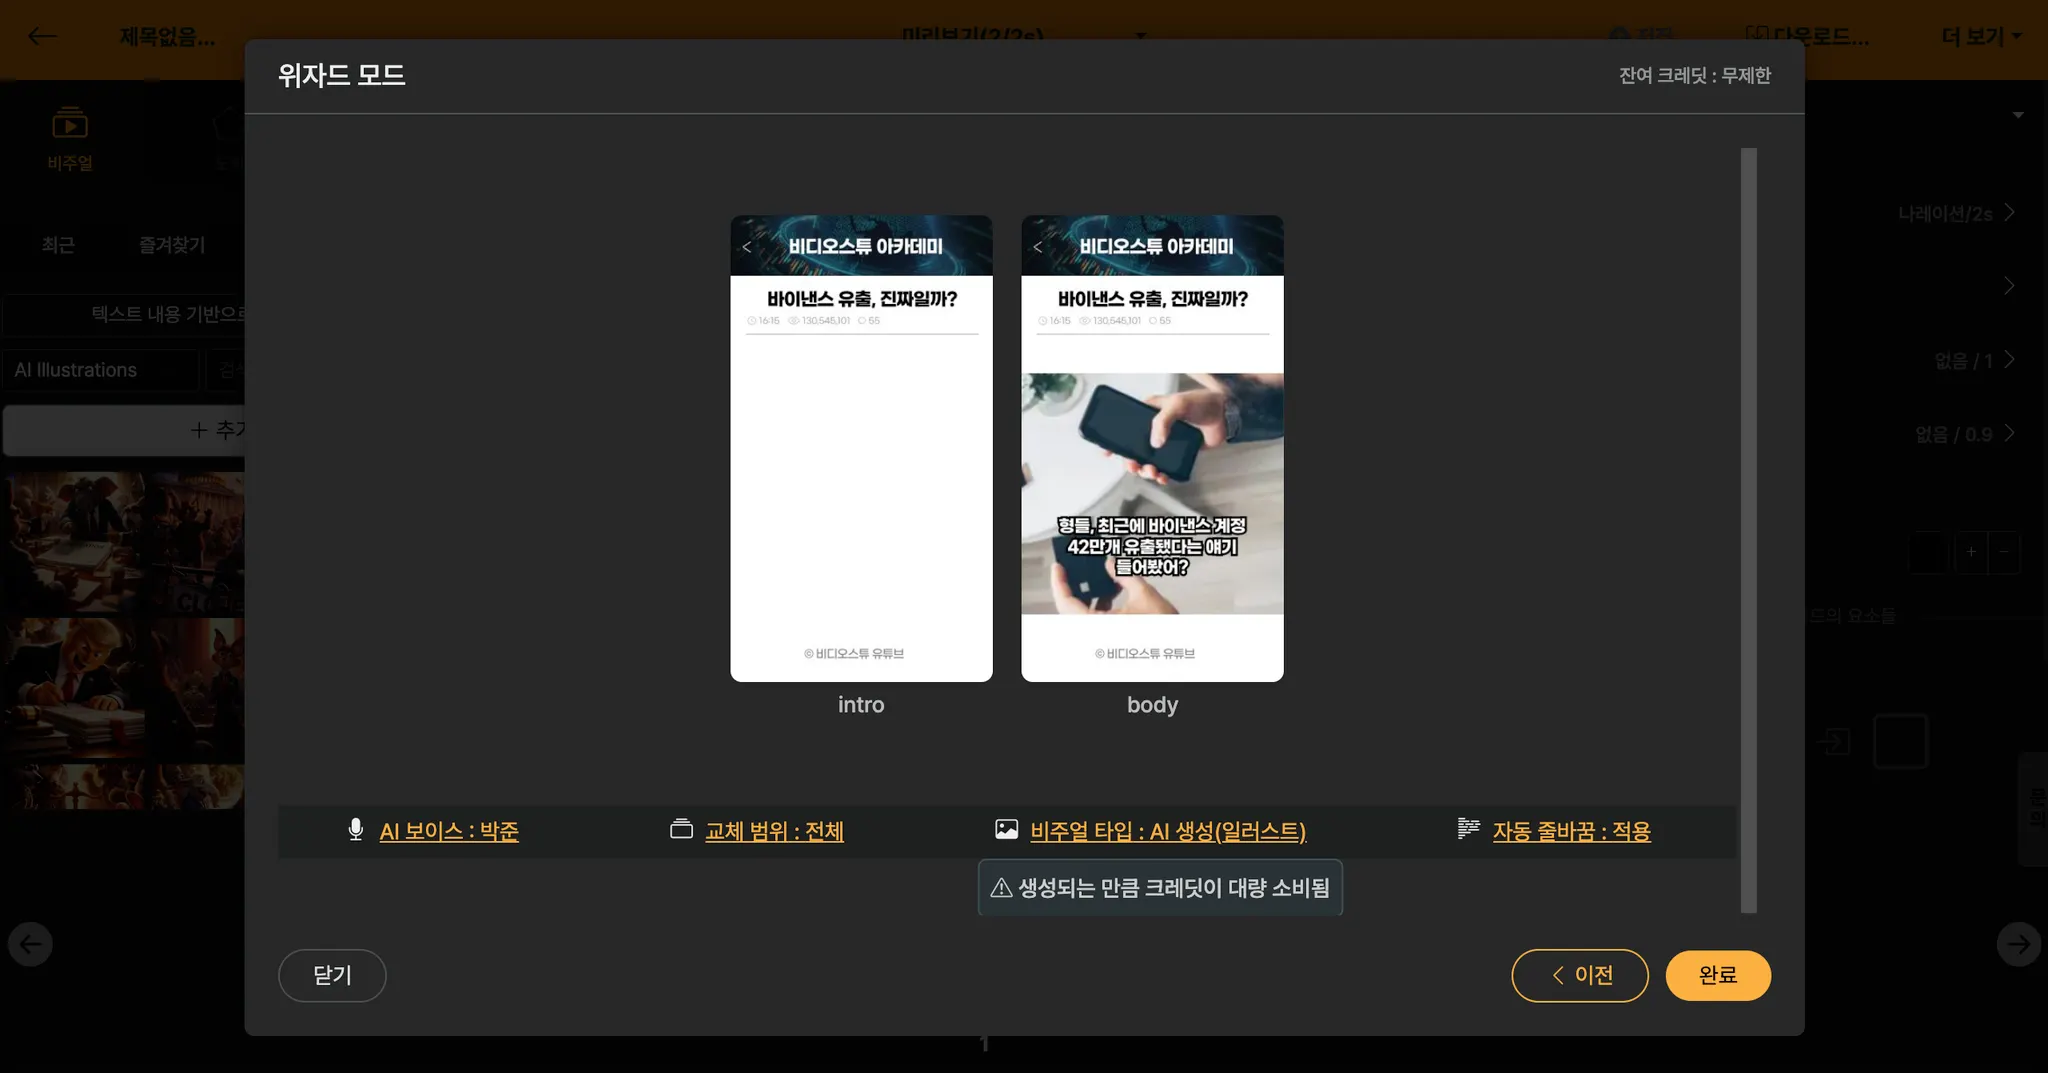Go to previous scene with left arrow
This screenshot has width=2048, height=1073.
pos(30,944)
